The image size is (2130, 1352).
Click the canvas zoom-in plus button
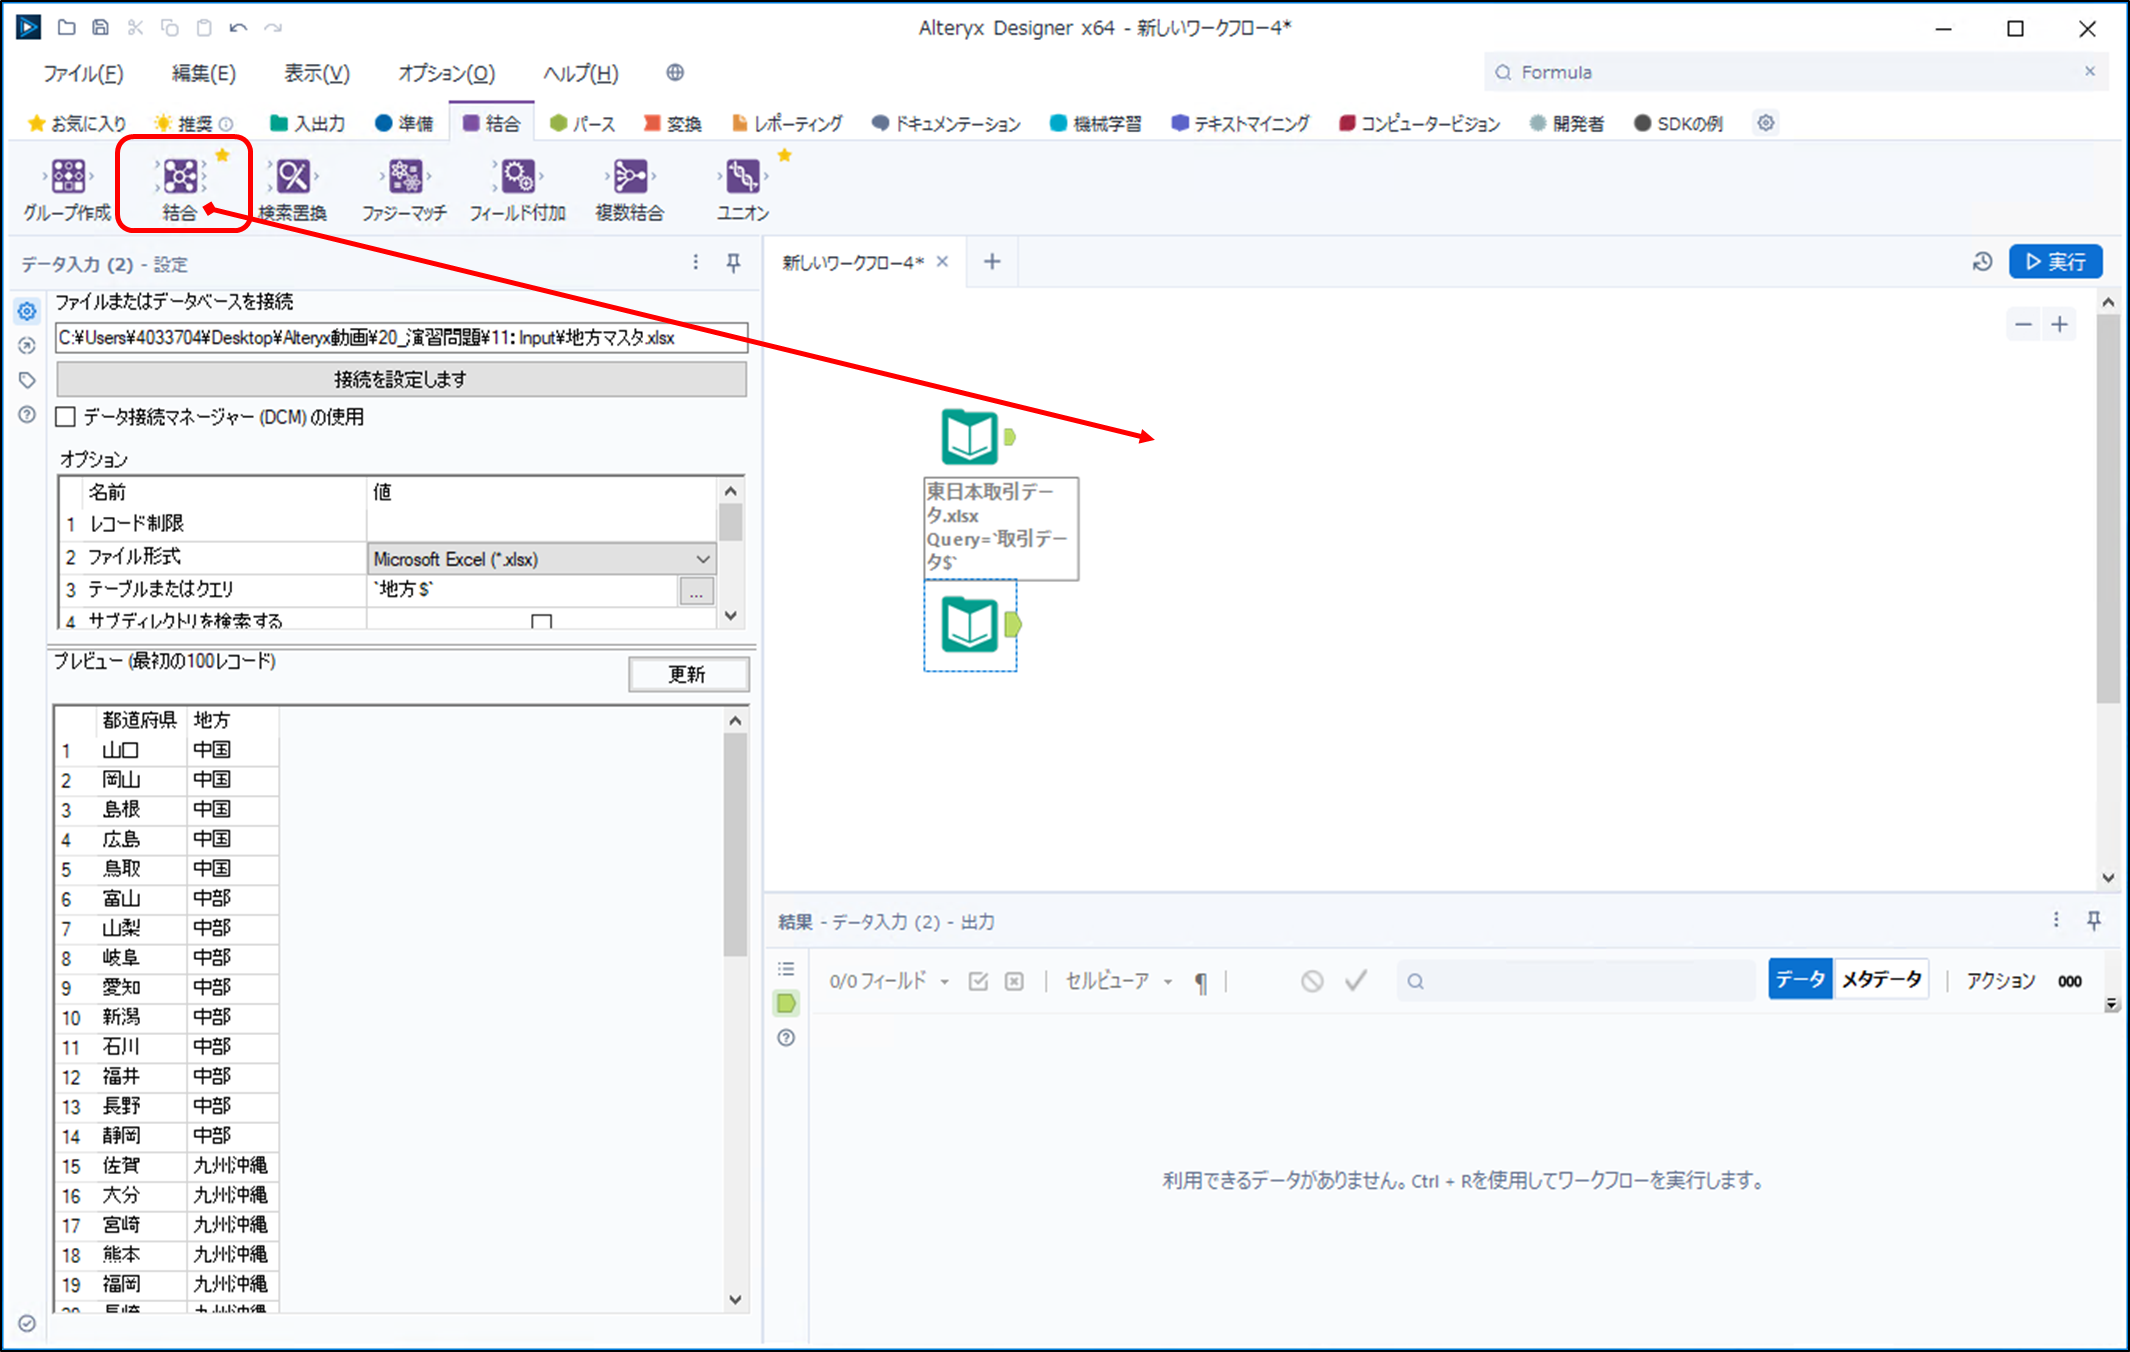pos(2059,325)
